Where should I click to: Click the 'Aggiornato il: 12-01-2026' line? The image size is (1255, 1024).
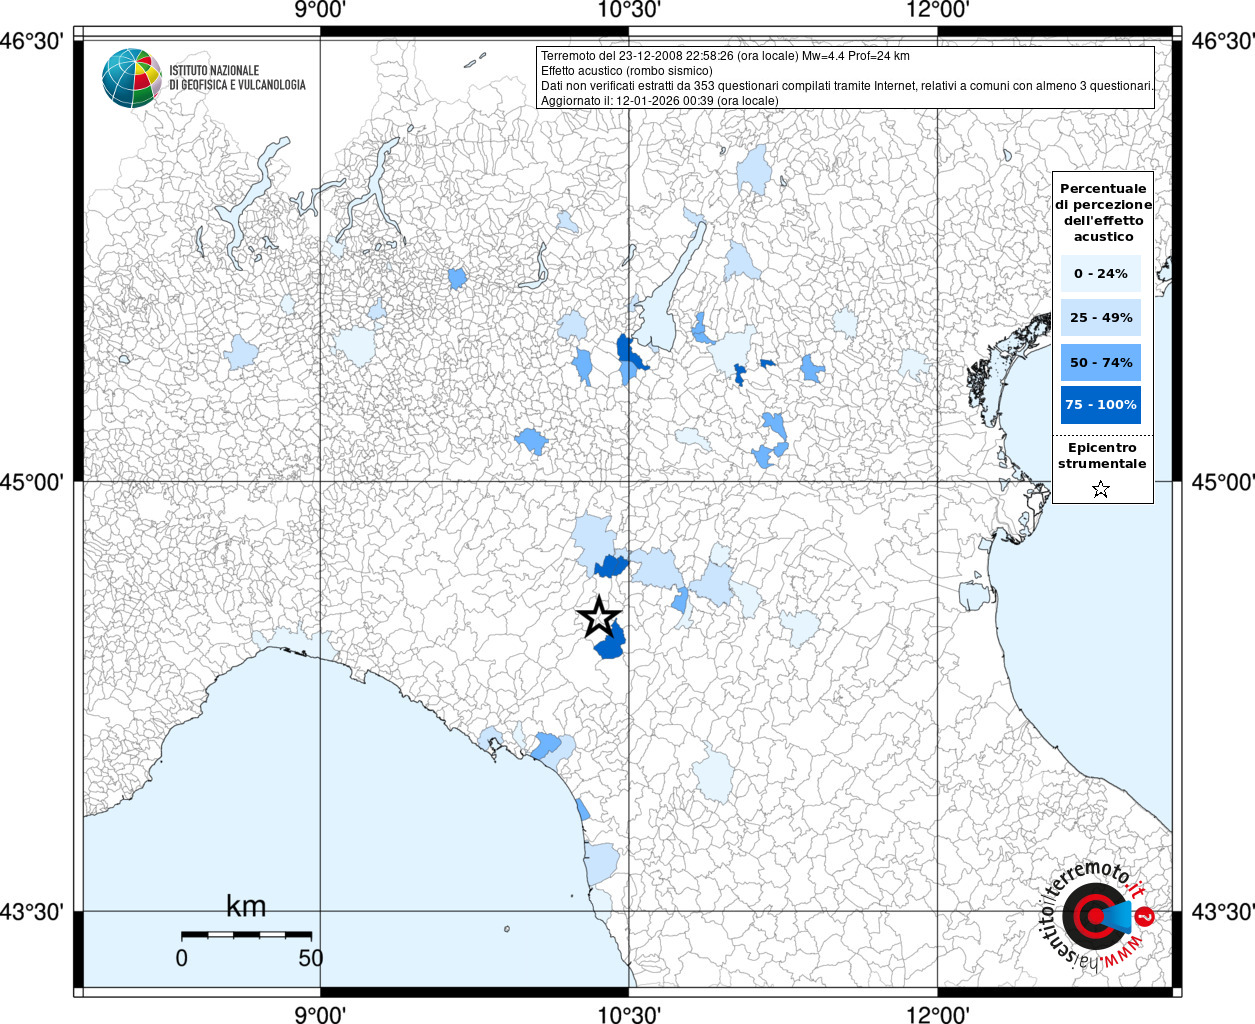click(x=660, y=101)
